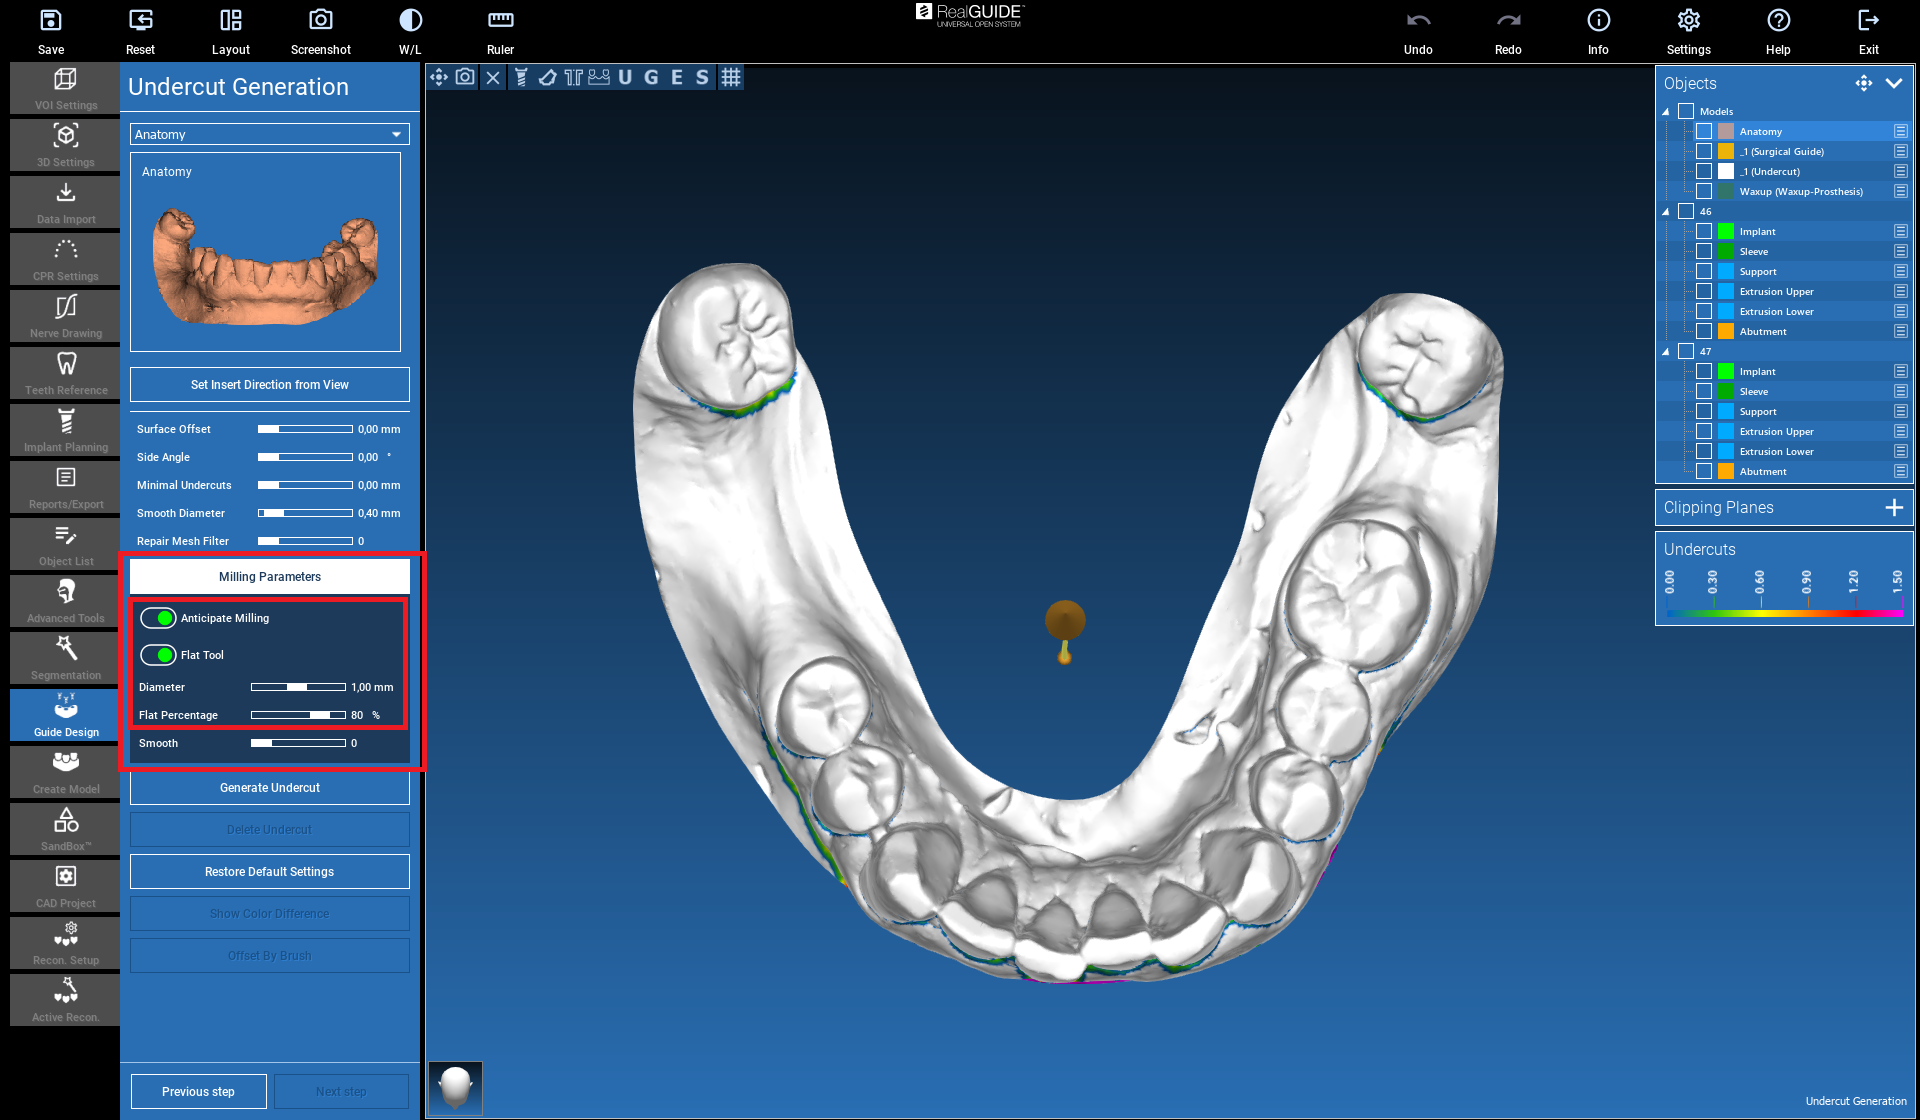The width and height of the screenshot is (1920, 1120).
Task: Open the Anatomy dropdown selector
Action: click(x=270, y=134)
